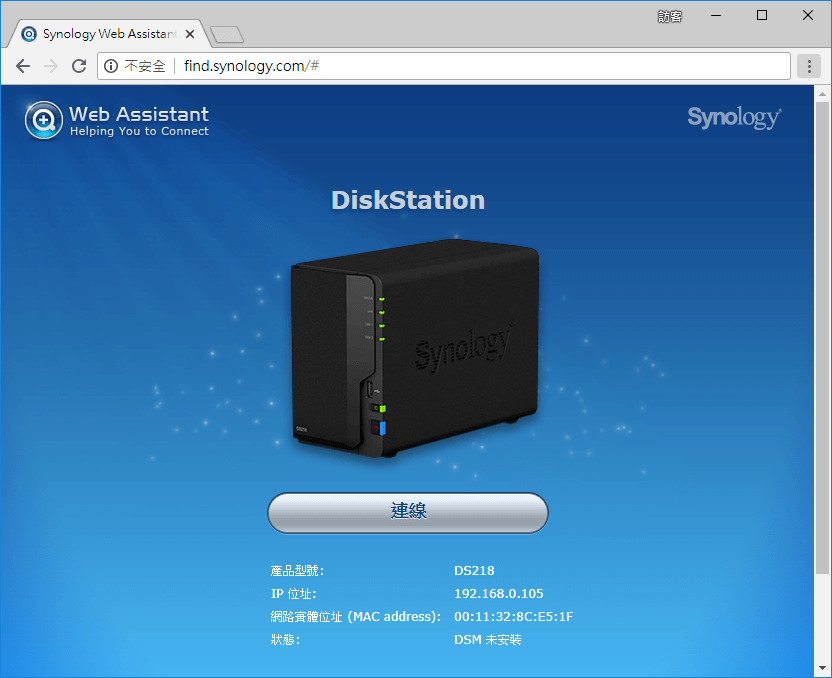Click the Synology logo in top right
Image resolution: width=832 pixels, height=678 pixels.
coord(734,117)
